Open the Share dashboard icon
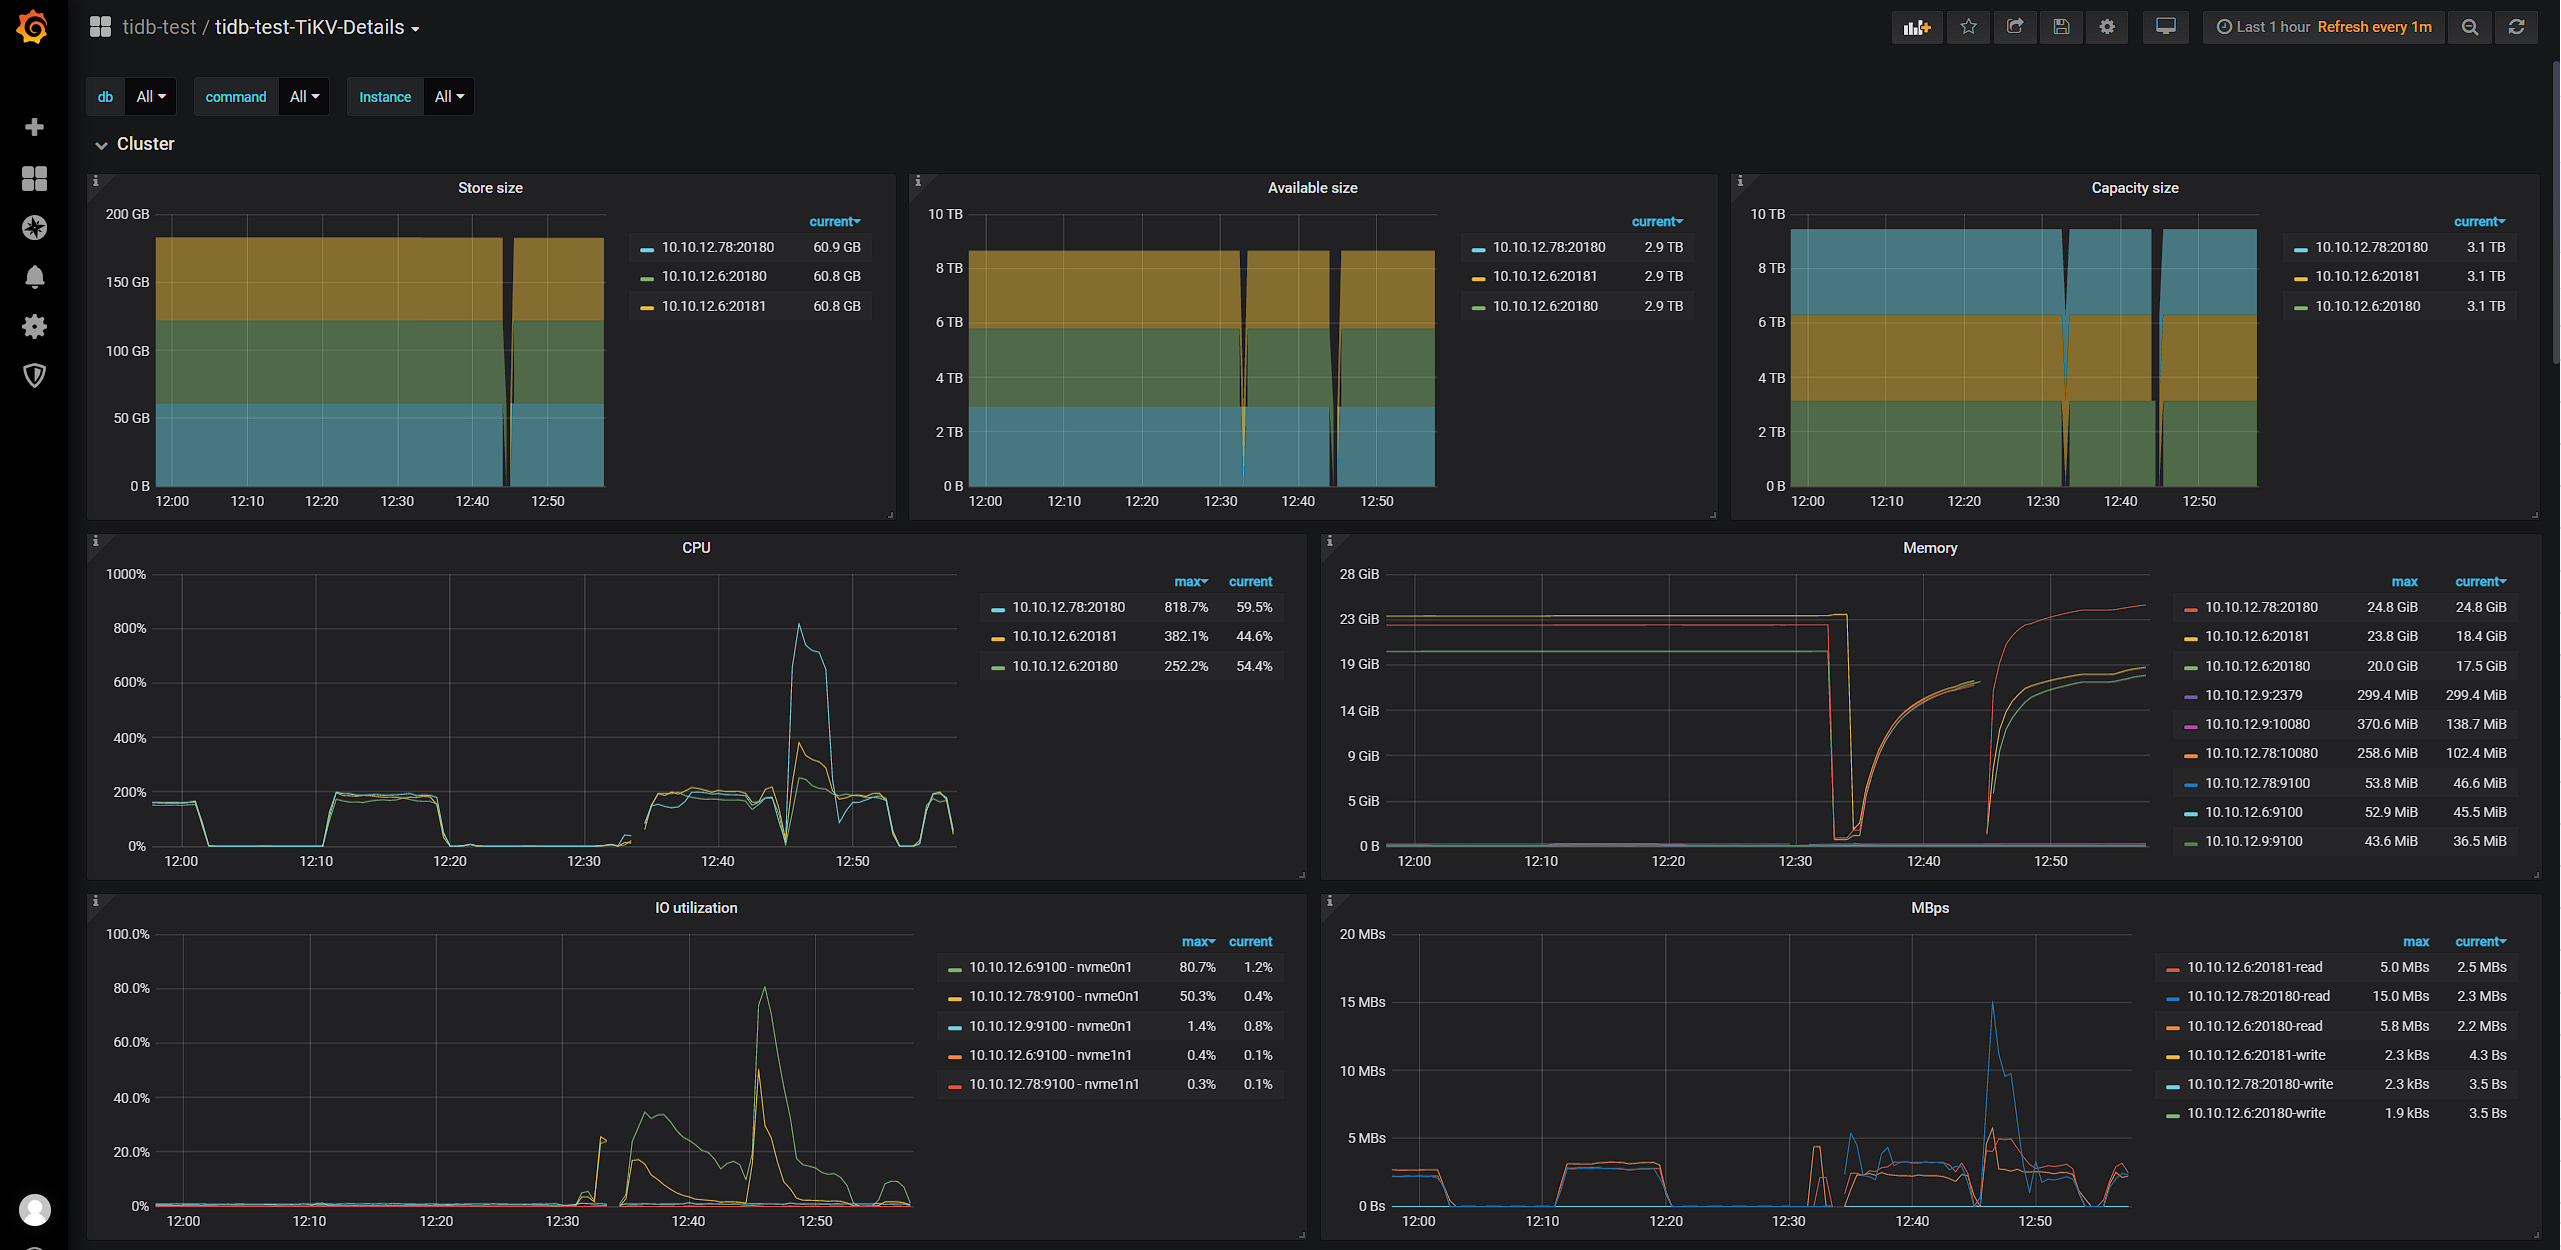 coord(2015,27)
